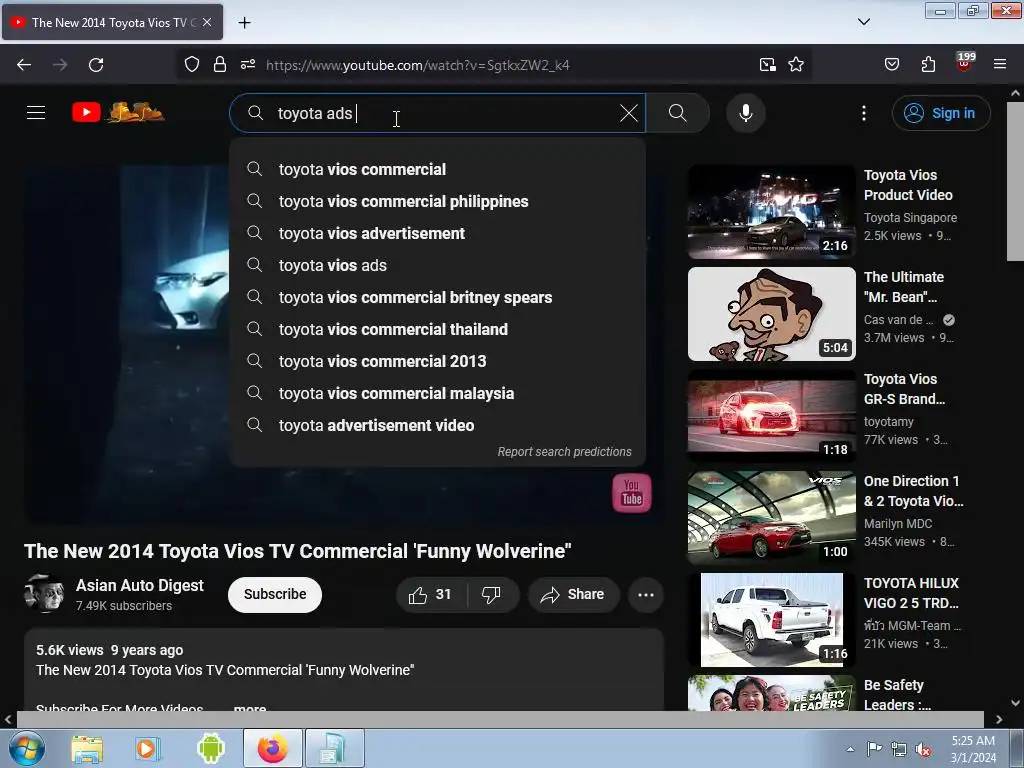Open Firefox extensions puzzle icon
Image resolution: width=1024 pixels, height=768 pixels.
(928, 64)
